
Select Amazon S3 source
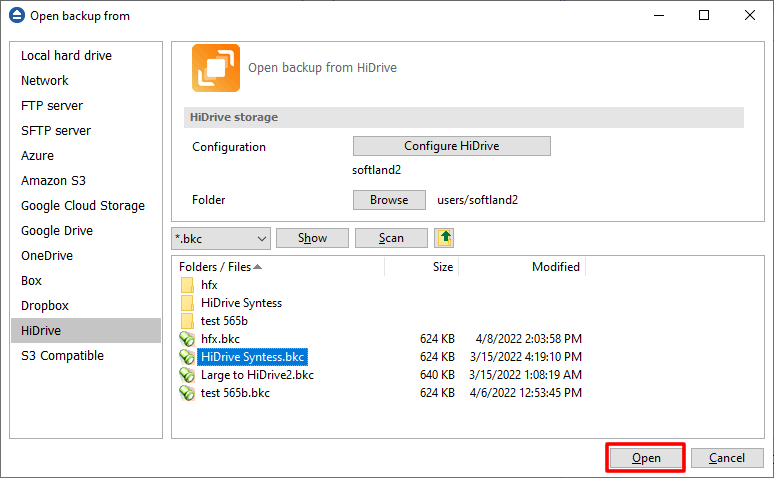tap(86, 181)
